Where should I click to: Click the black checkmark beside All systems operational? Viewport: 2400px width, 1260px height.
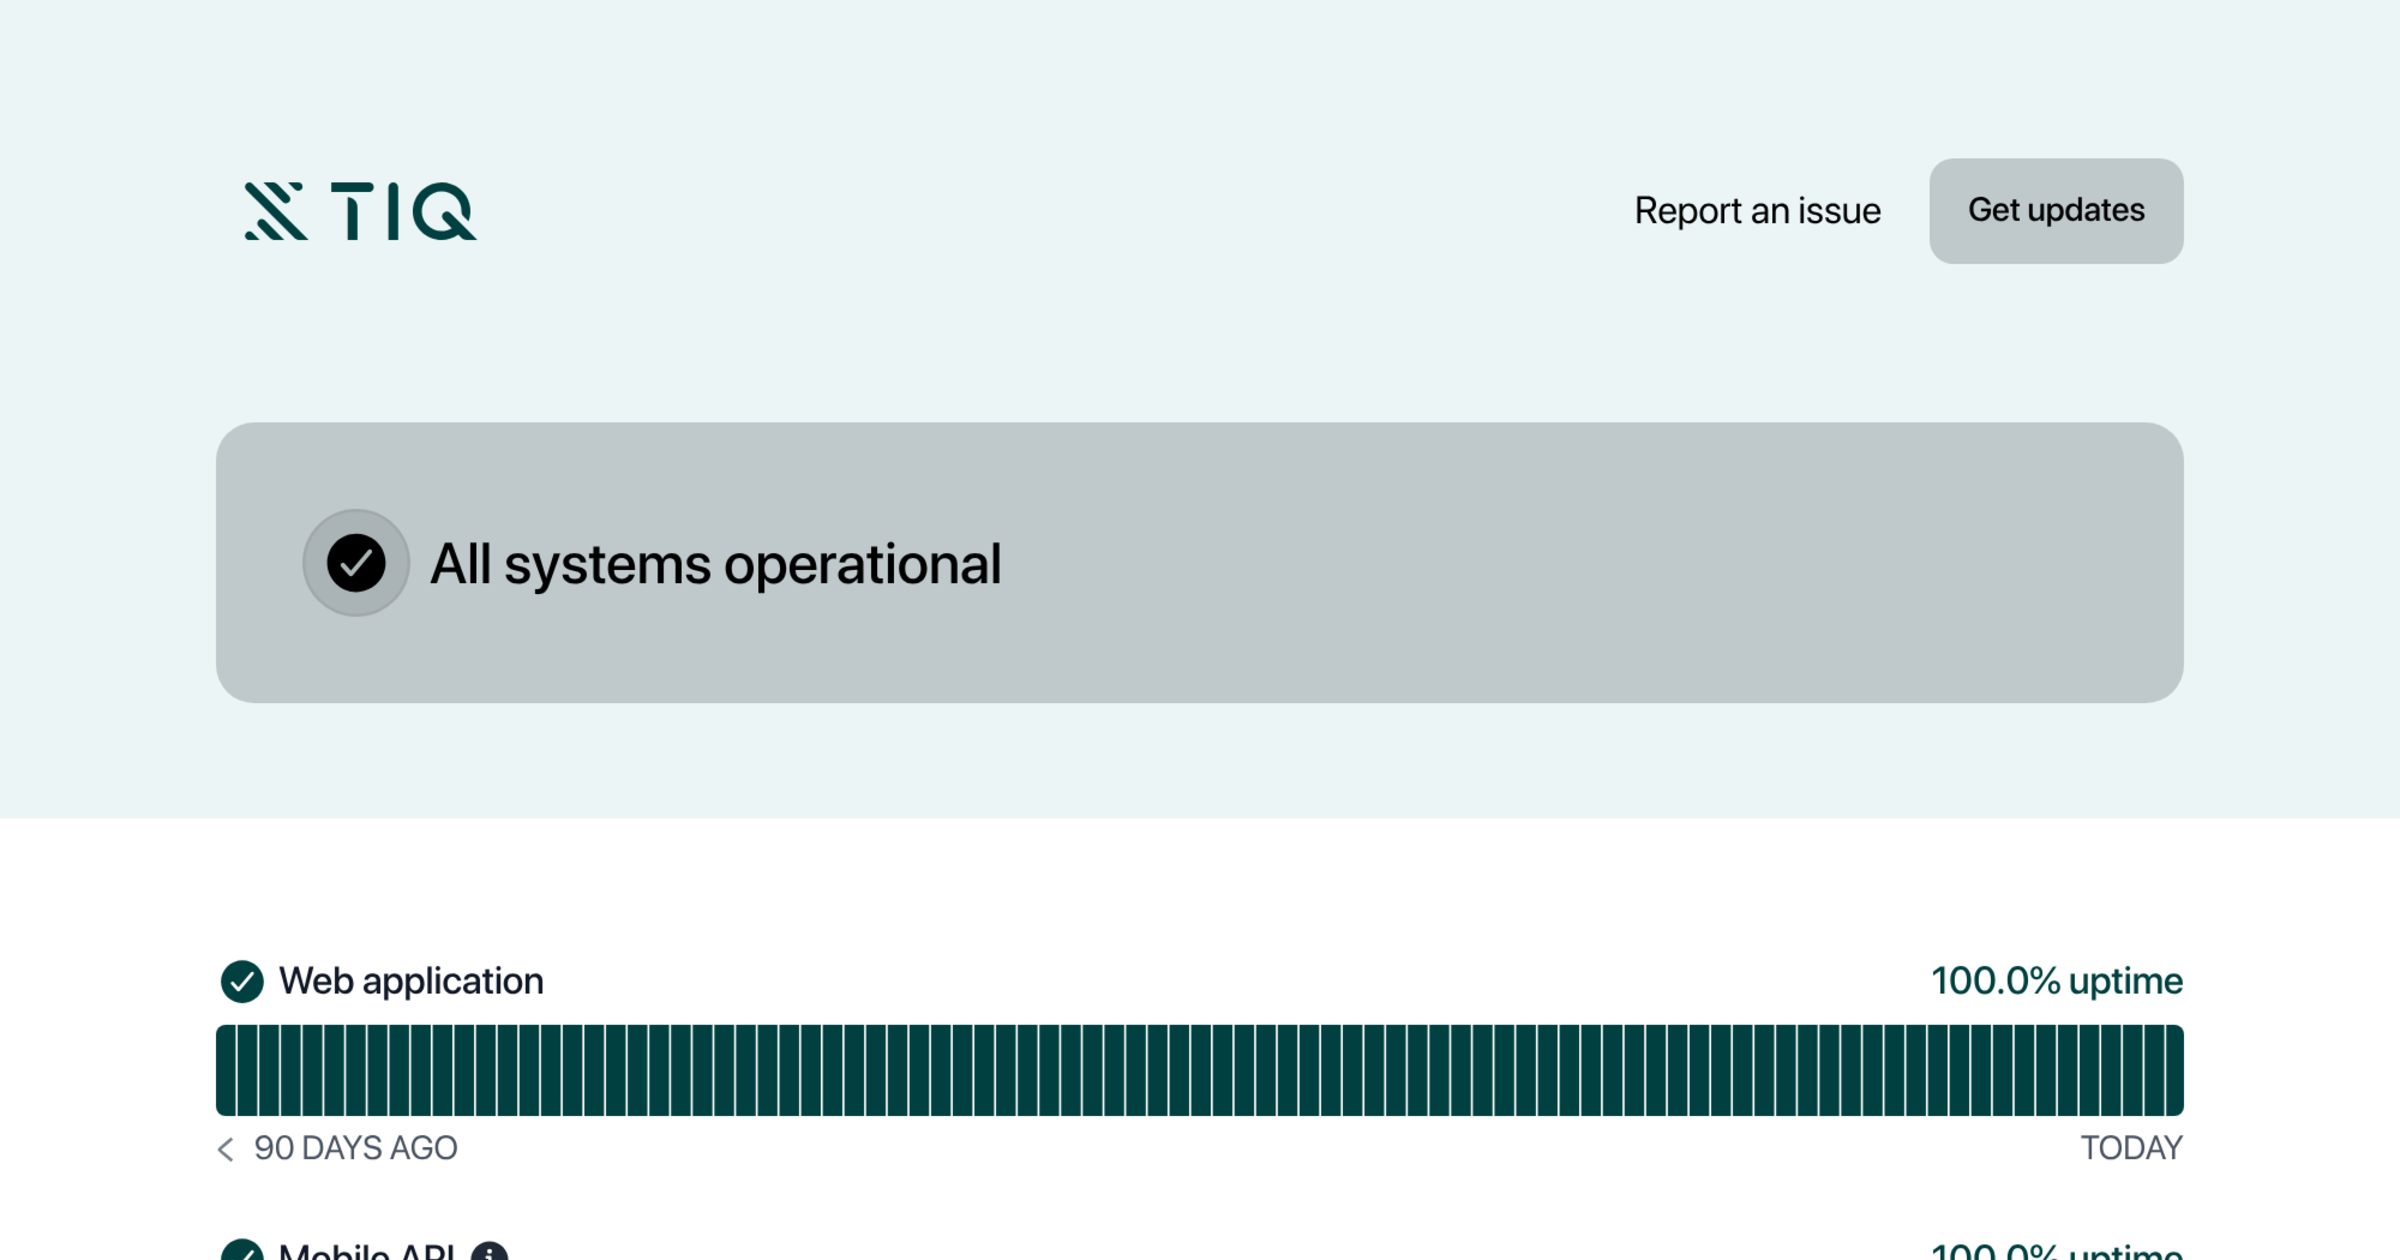click(356, 563)
